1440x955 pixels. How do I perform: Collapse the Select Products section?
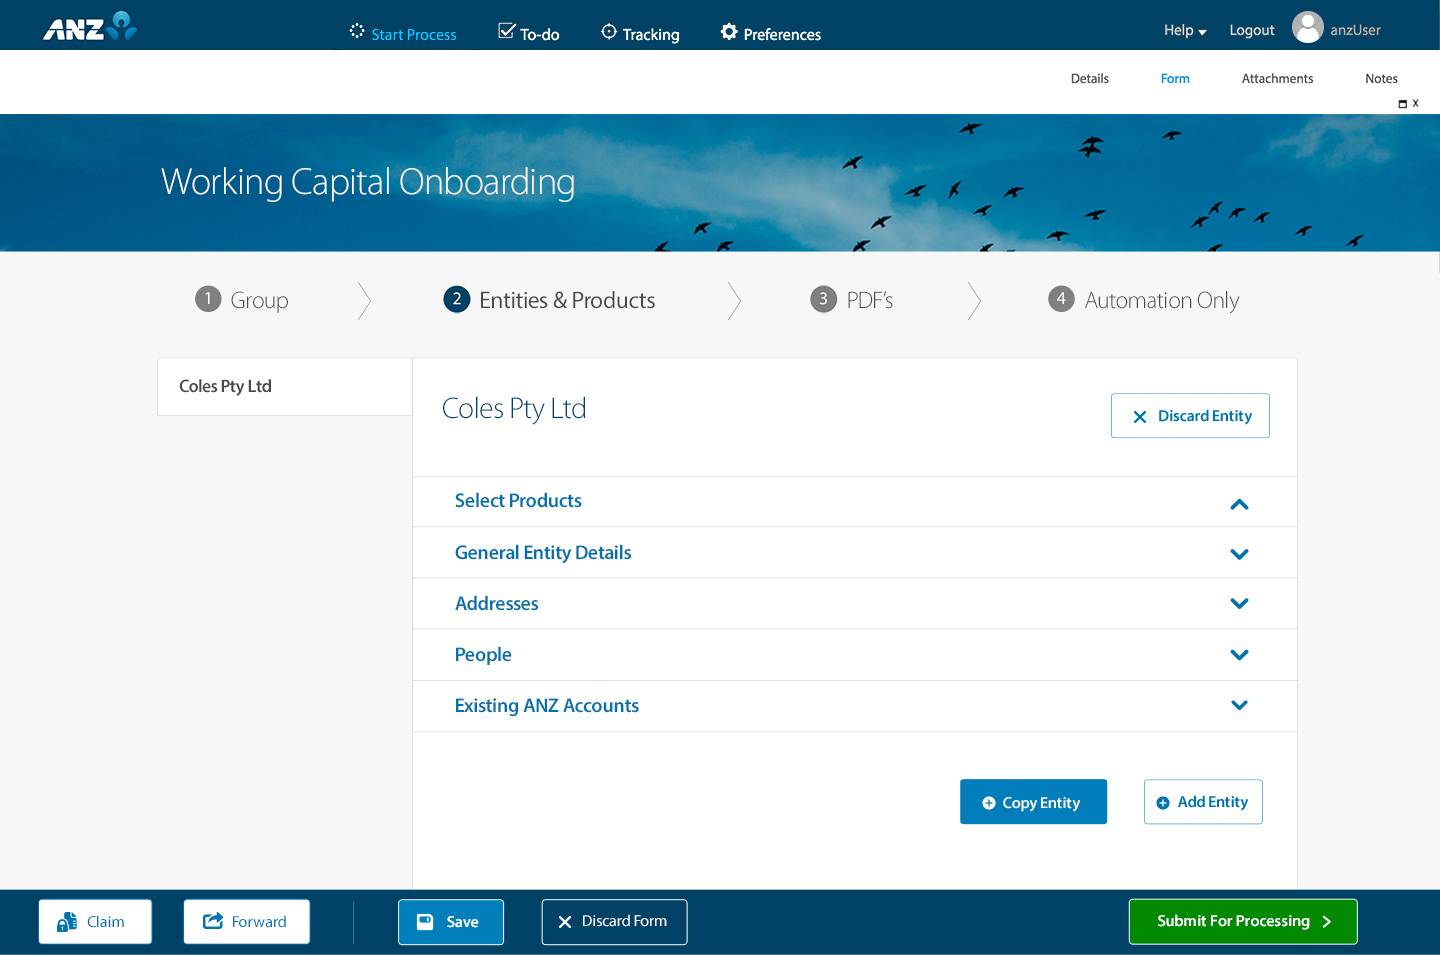coord(1239,504)
